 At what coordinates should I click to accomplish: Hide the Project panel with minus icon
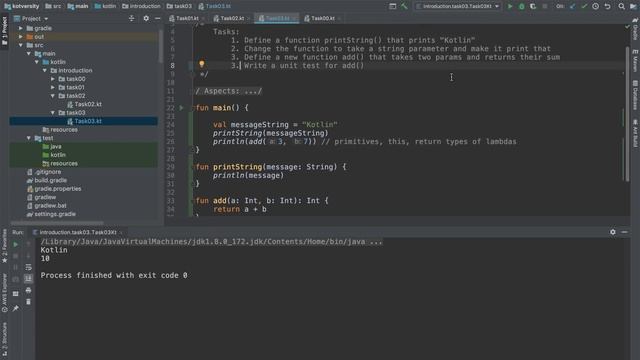[x=158, y=18]
